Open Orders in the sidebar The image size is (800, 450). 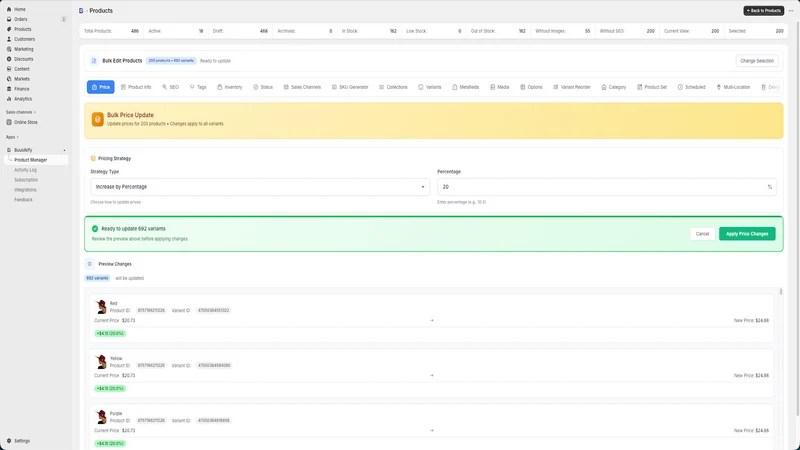pos(20,19)
